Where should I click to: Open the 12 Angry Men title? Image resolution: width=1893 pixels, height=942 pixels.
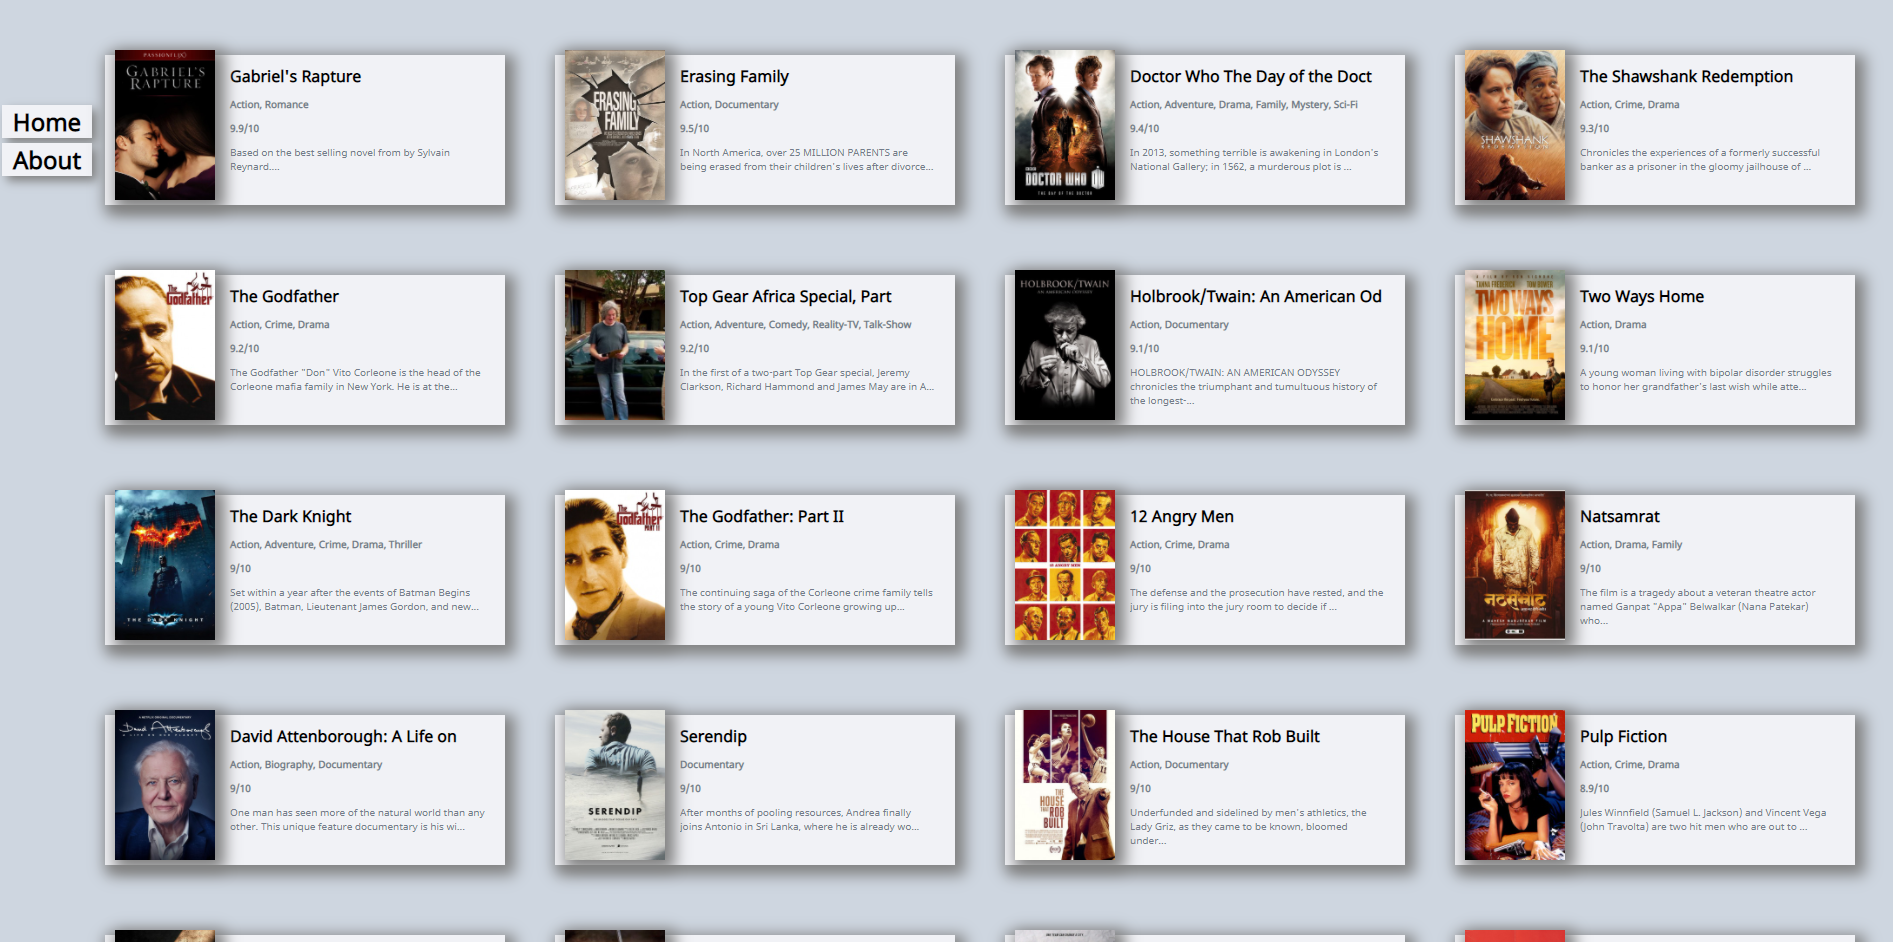tap(1181, 517)
